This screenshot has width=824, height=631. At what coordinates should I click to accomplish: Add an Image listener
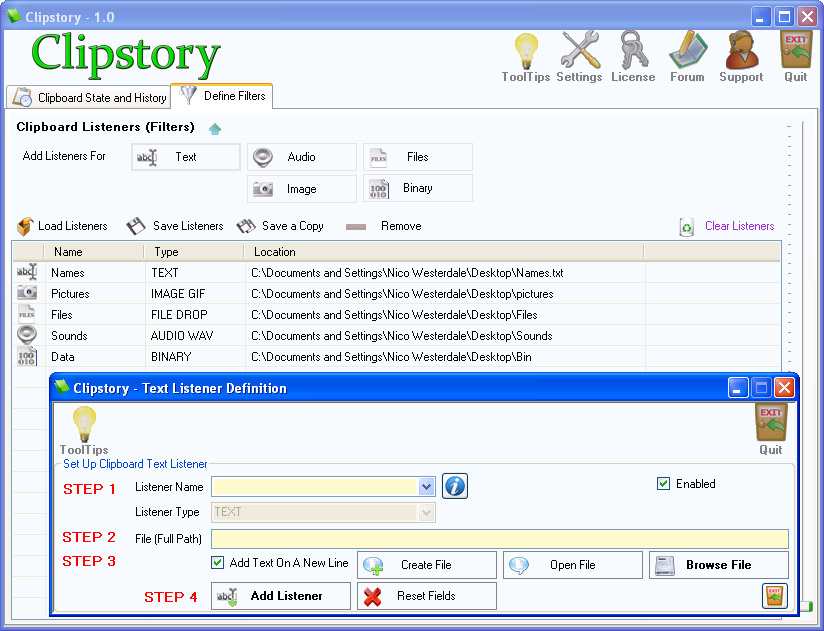pyautogui.click(x=302, y=189)
